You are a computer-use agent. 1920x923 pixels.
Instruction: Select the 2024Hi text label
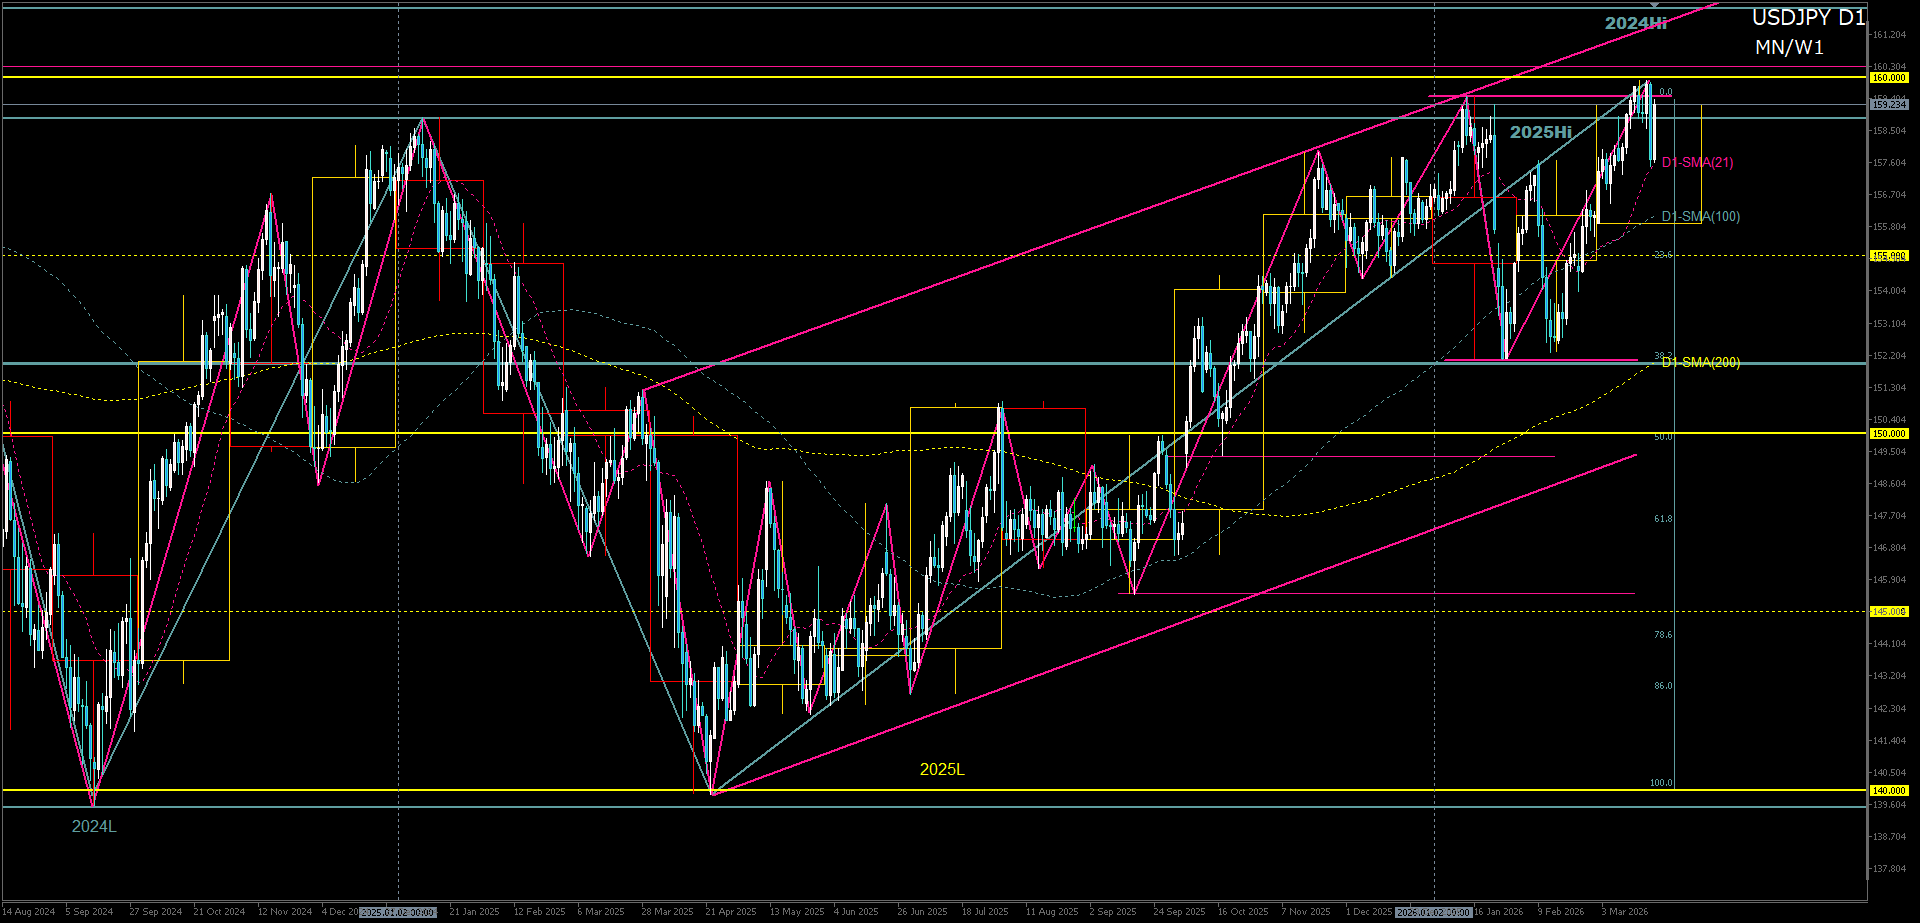(1635, 23)
